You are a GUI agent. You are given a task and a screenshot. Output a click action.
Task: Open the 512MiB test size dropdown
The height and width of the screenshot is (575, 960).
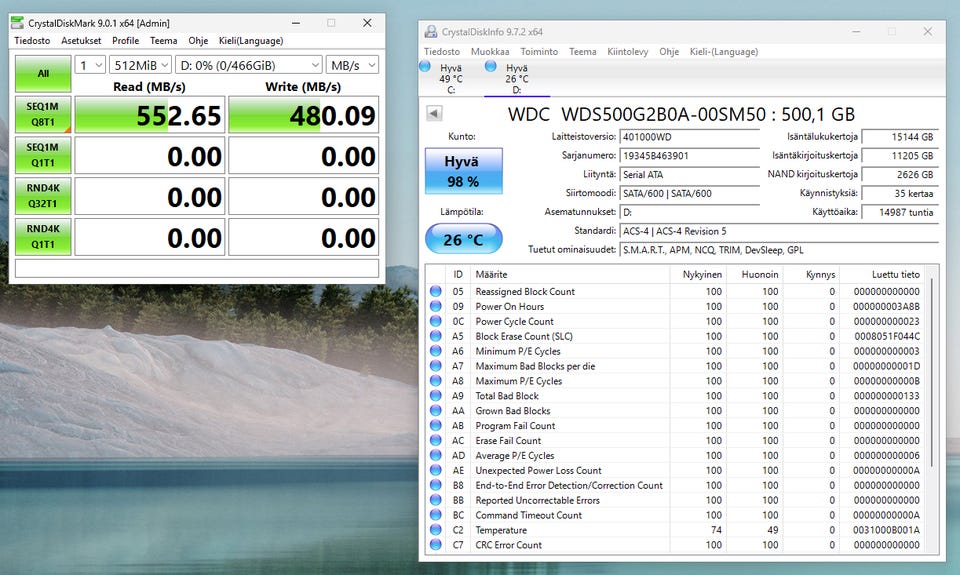click(139, 65)
